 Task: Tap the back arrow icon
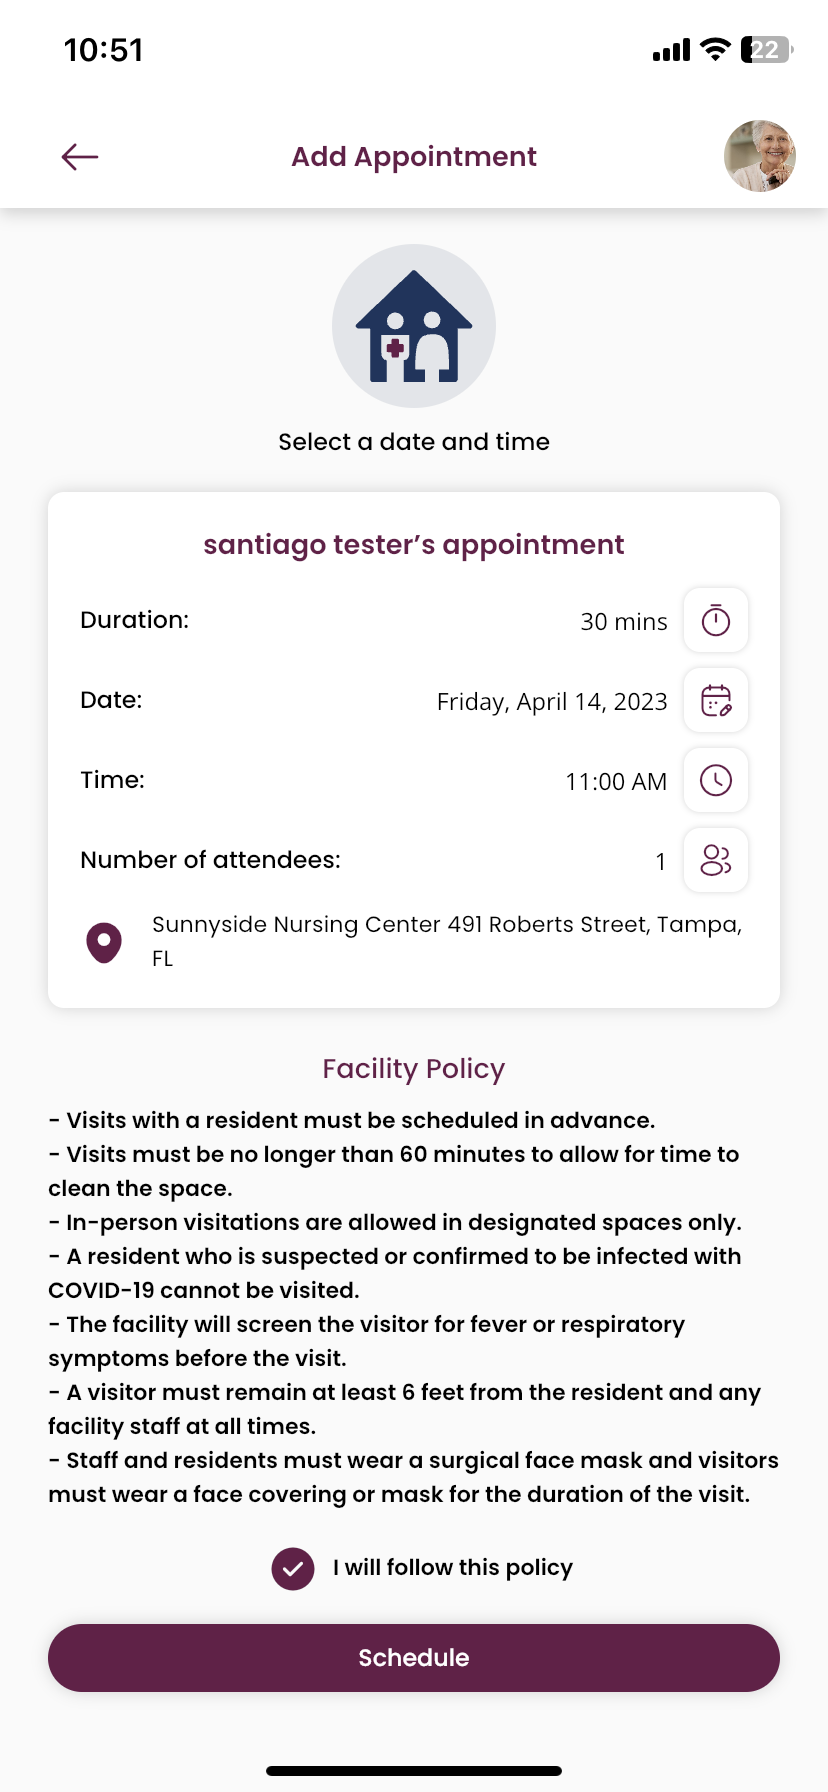coord(80,157)
